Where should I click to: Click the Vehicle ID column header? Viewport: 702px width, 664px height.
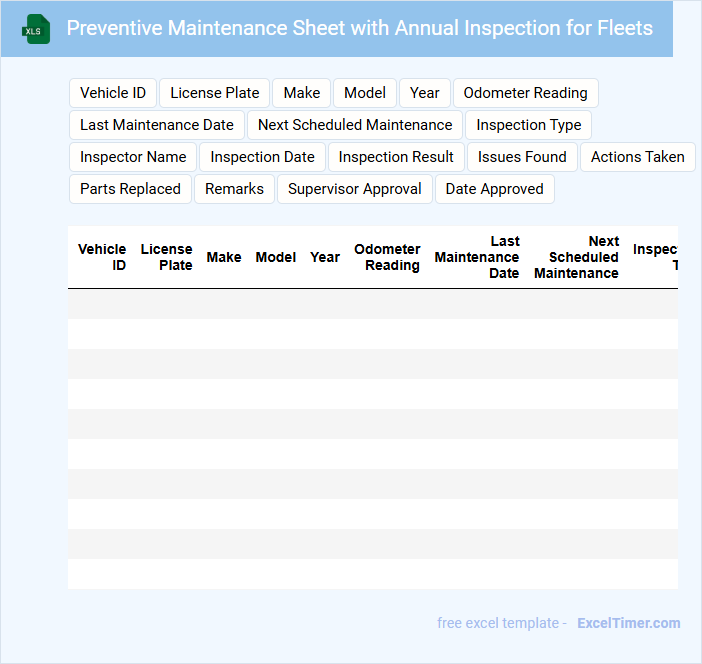click(x=102, y=257)
